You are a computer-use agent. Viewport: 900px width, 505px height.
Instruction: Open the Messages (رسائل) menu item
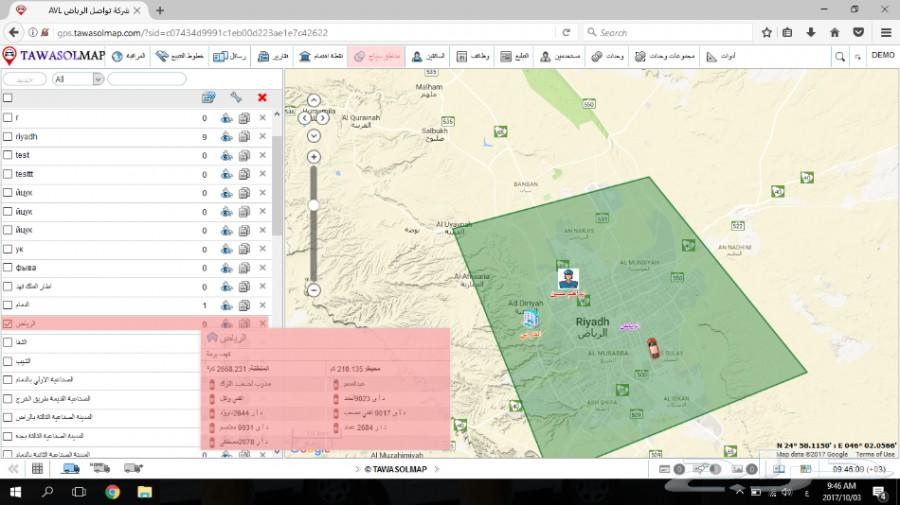[x=229, y=56]
